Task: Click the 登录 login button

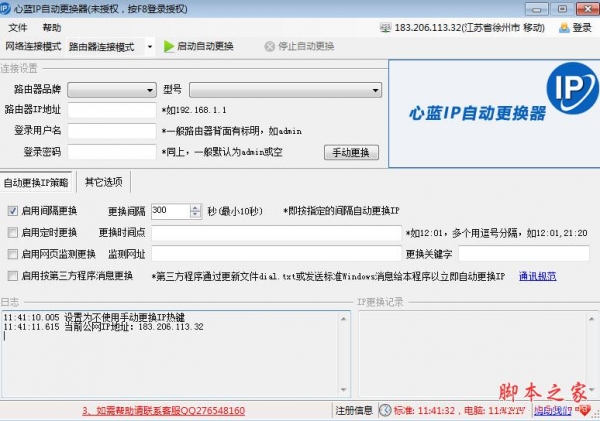Action: click(x=575, y=28)
